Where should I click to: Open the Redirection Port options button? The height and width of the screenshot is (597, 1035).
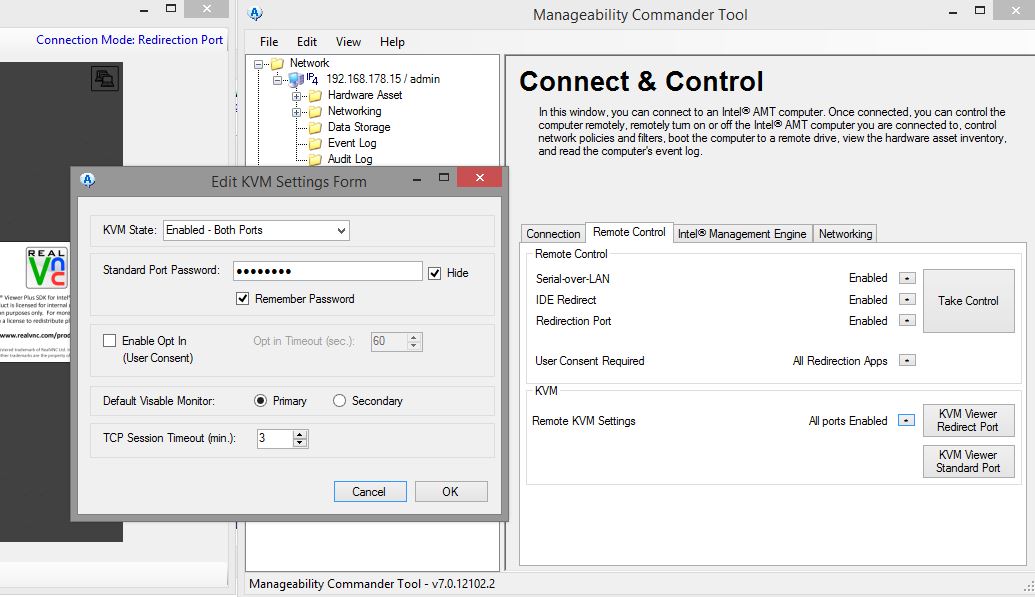click(x=908, y=320)
